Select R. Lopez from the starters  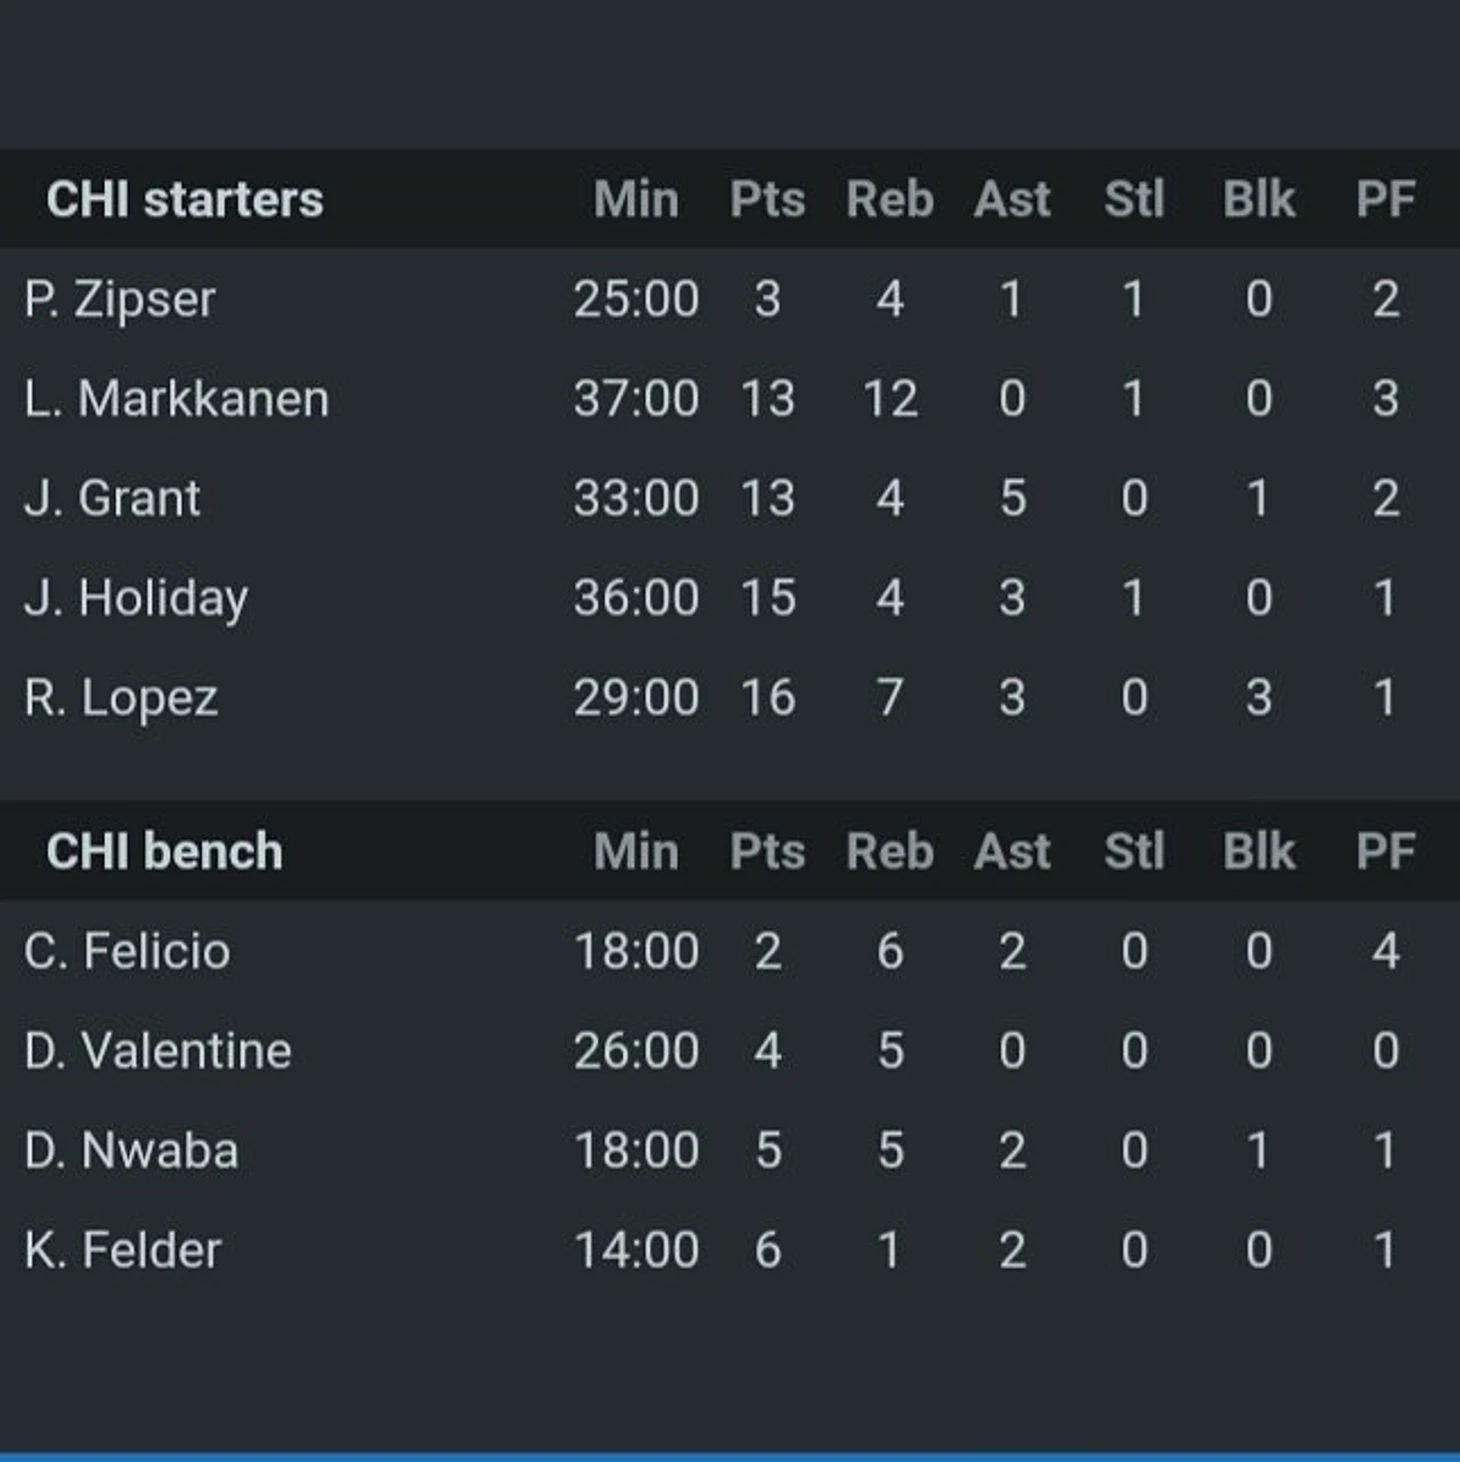[x=121, y=697]
